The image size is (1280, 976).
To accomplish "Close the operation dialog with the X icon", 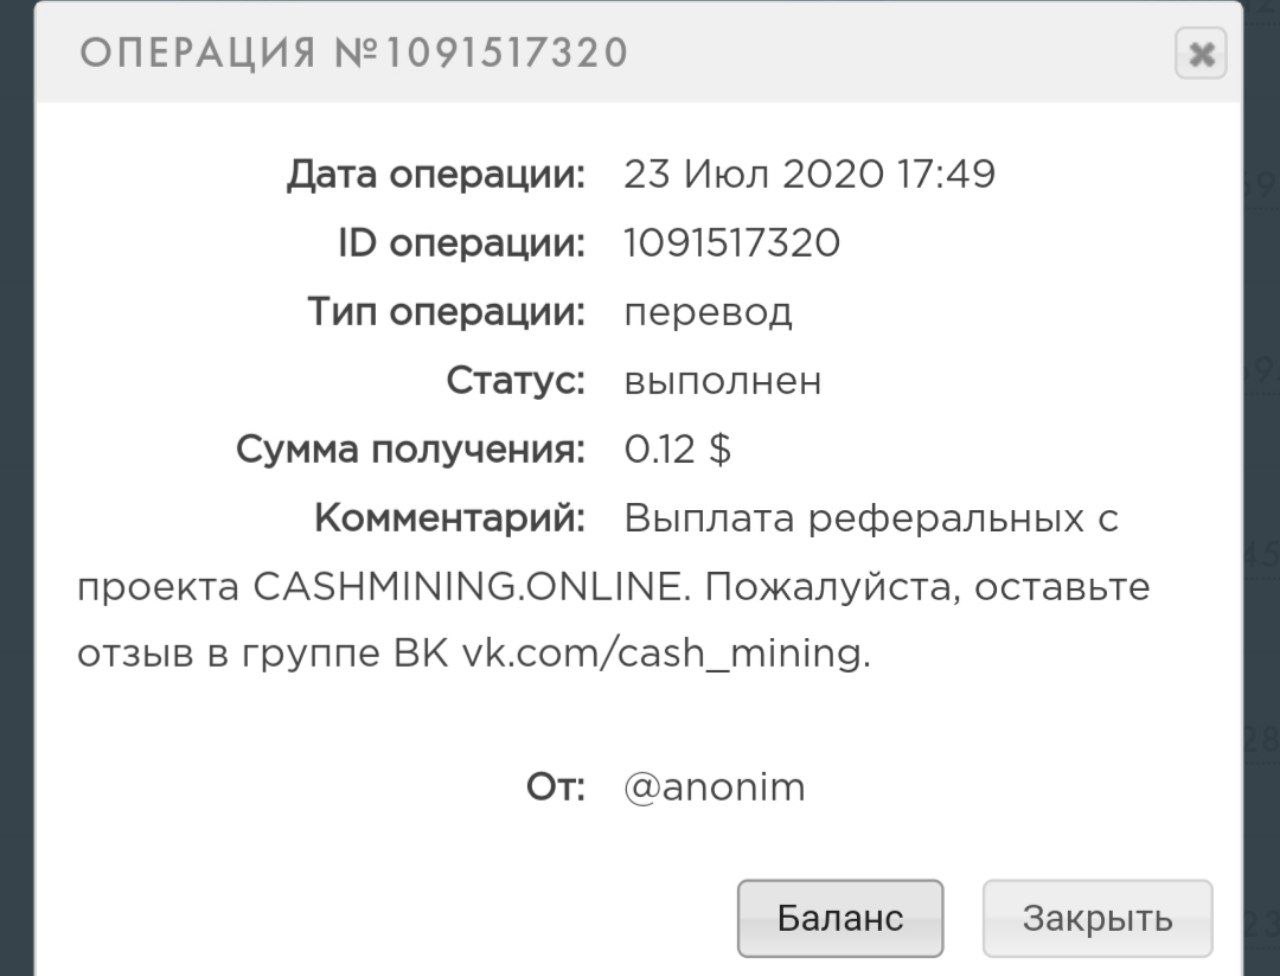I will point(1201,53).
